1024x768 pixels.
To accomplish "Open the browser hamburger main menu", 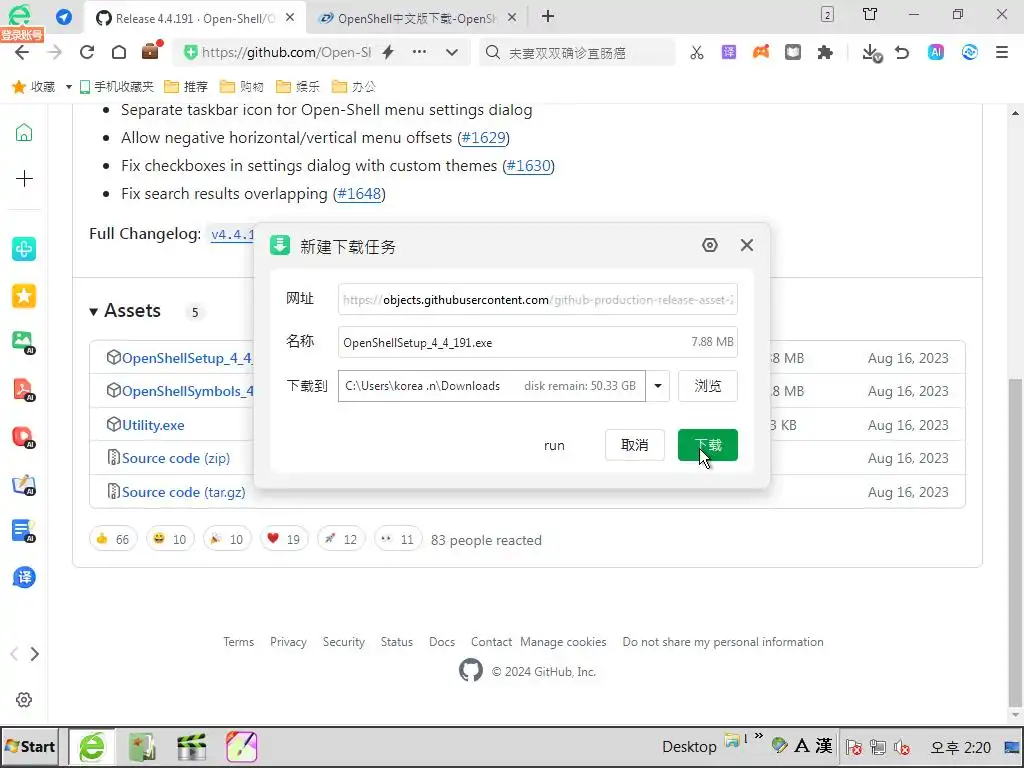I will 1002,52.
